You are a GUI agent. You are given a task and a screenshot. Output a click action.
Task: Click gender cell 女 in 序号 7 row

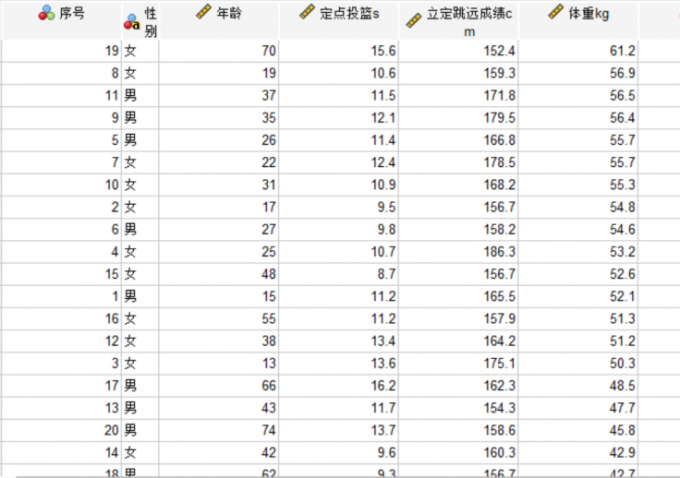coord(140,163)
